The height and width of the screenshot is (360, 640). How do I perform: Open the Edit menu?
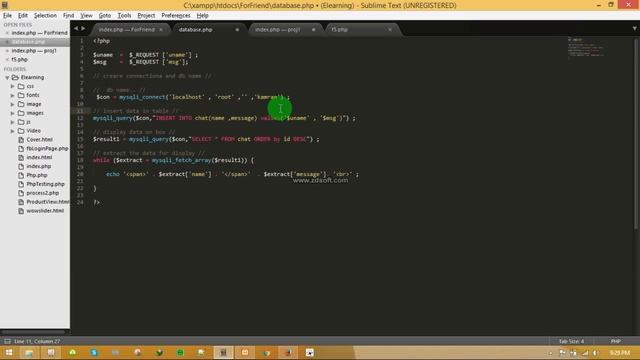[23, 16]
